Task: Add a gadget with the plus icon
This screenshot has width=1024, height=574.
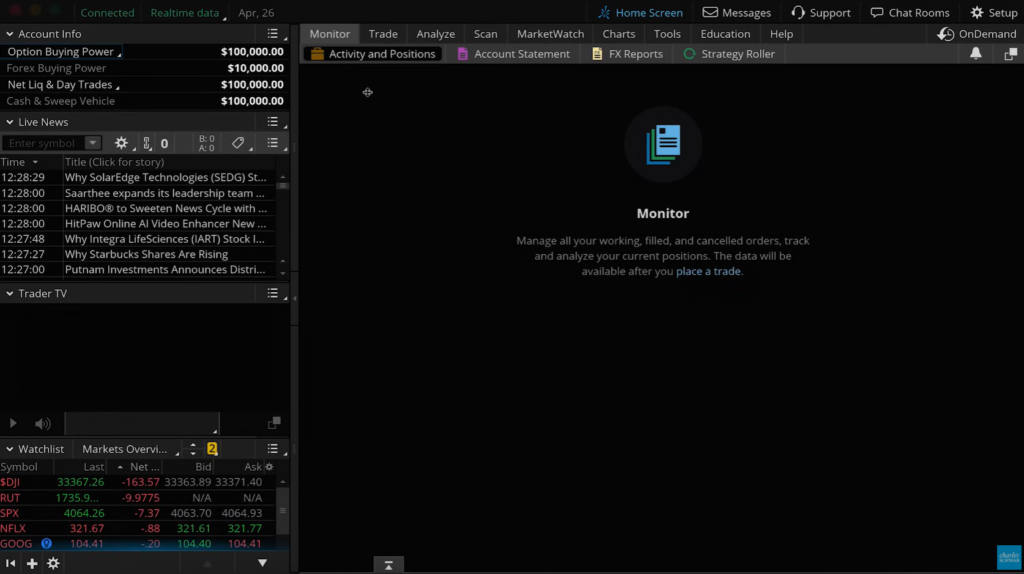Action: coord(32,563)
